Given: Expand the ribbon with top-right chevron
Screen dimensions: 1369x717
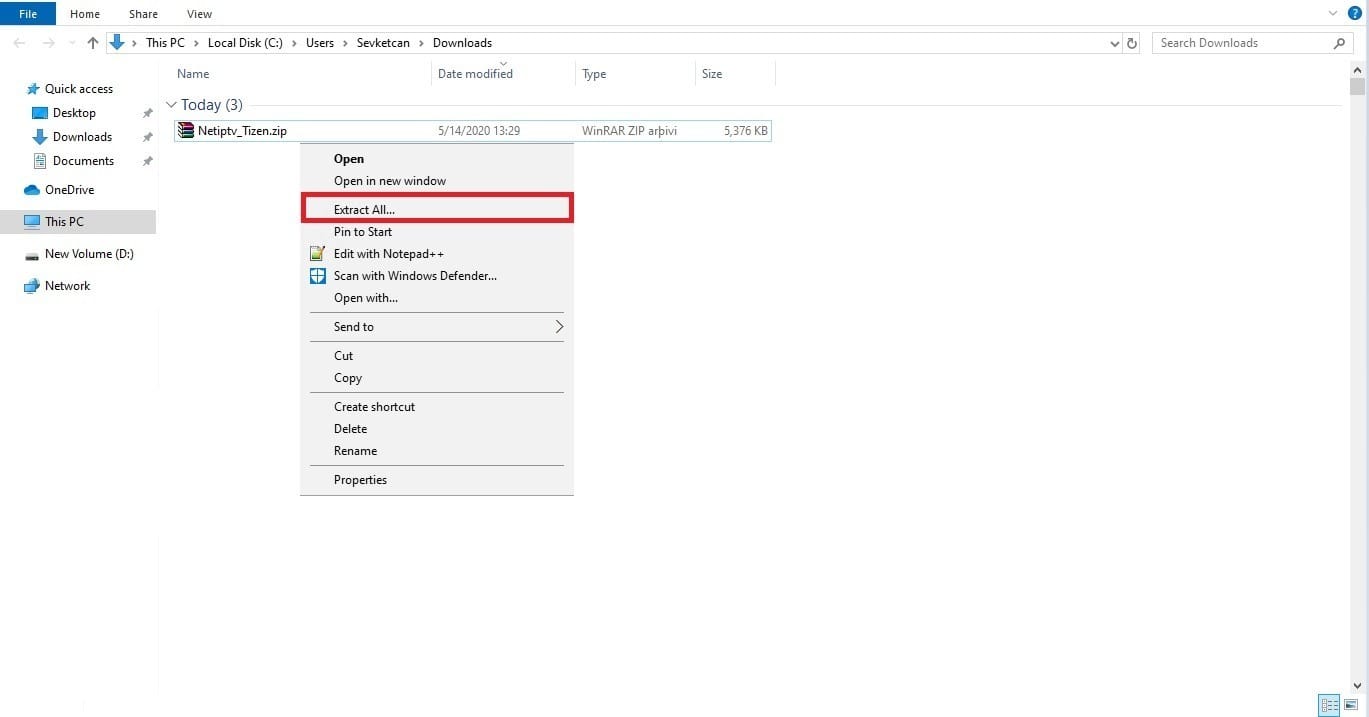Looking at the screenshot, I should [1333, 13].
